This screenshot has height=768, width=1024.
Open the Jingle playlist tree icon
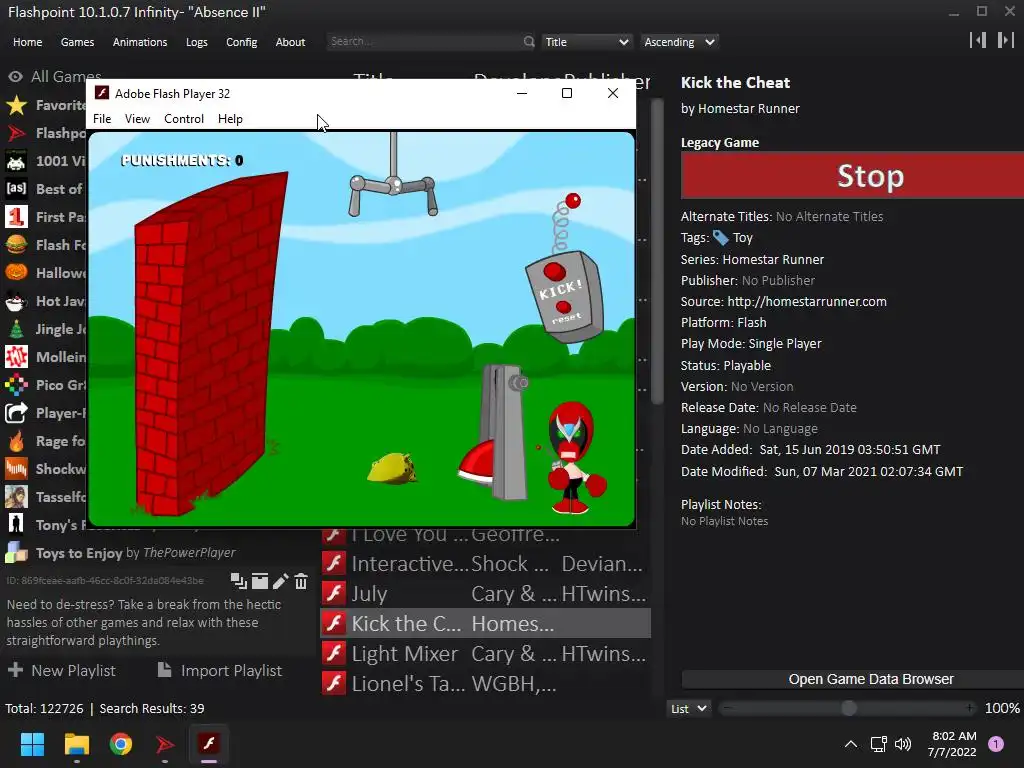16,329
